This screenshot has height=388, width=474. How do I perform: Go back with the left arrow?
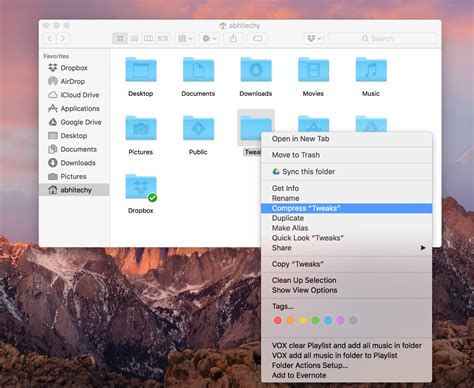(50, 39)
